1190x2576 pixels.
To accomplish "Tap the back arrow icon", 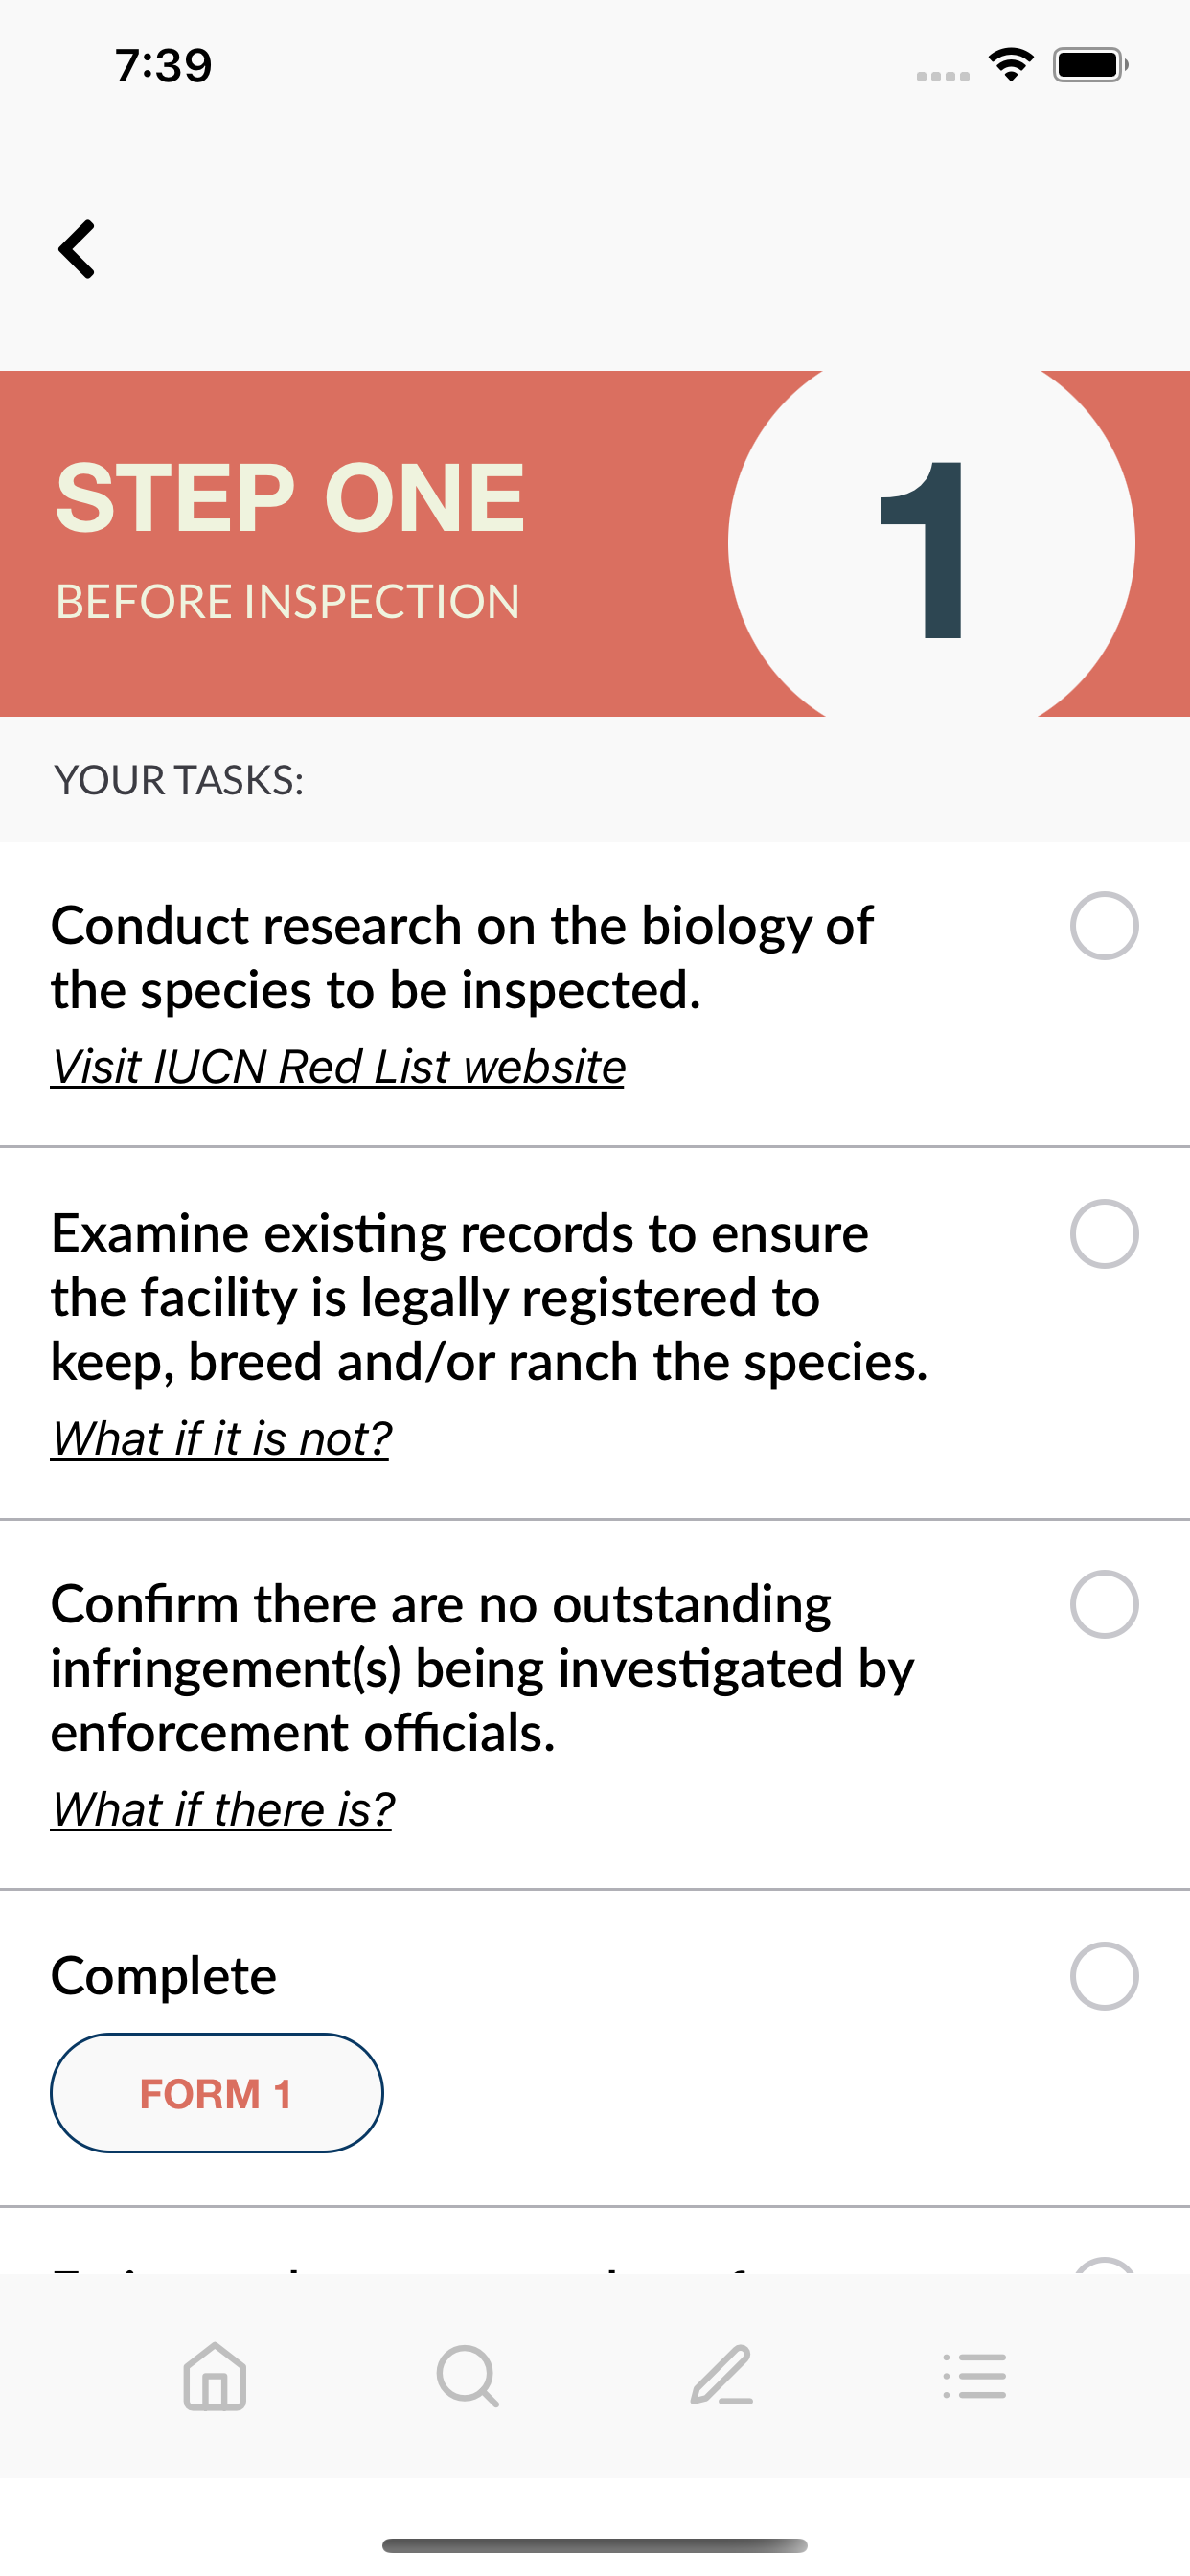I will coord(77,249).
